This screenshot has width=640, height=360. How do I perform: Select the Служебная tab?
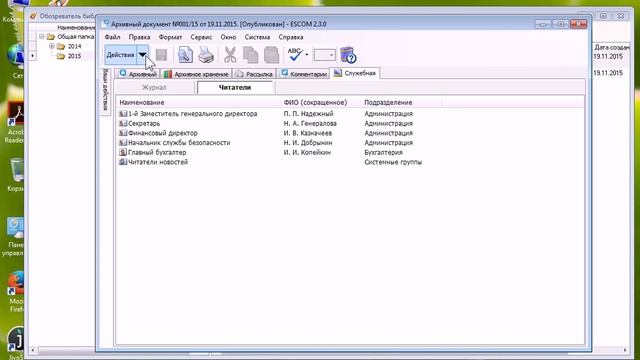click(x=355, y=73)
